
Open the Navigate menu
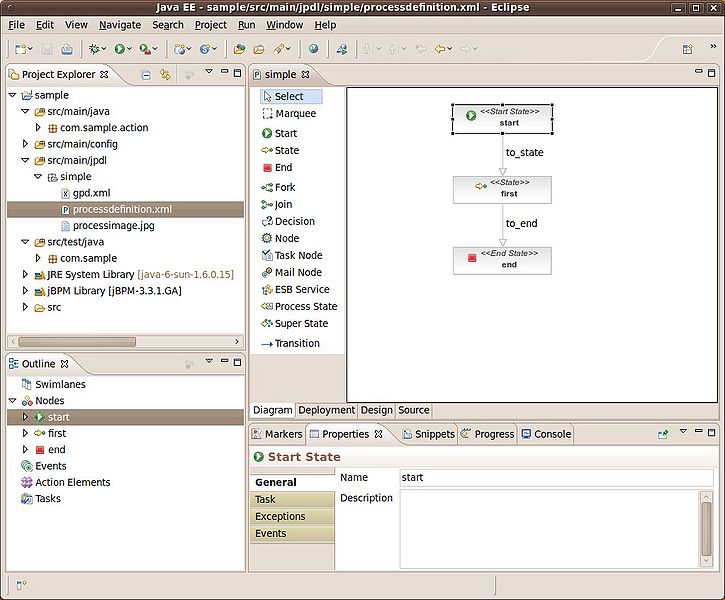(120, 25)
